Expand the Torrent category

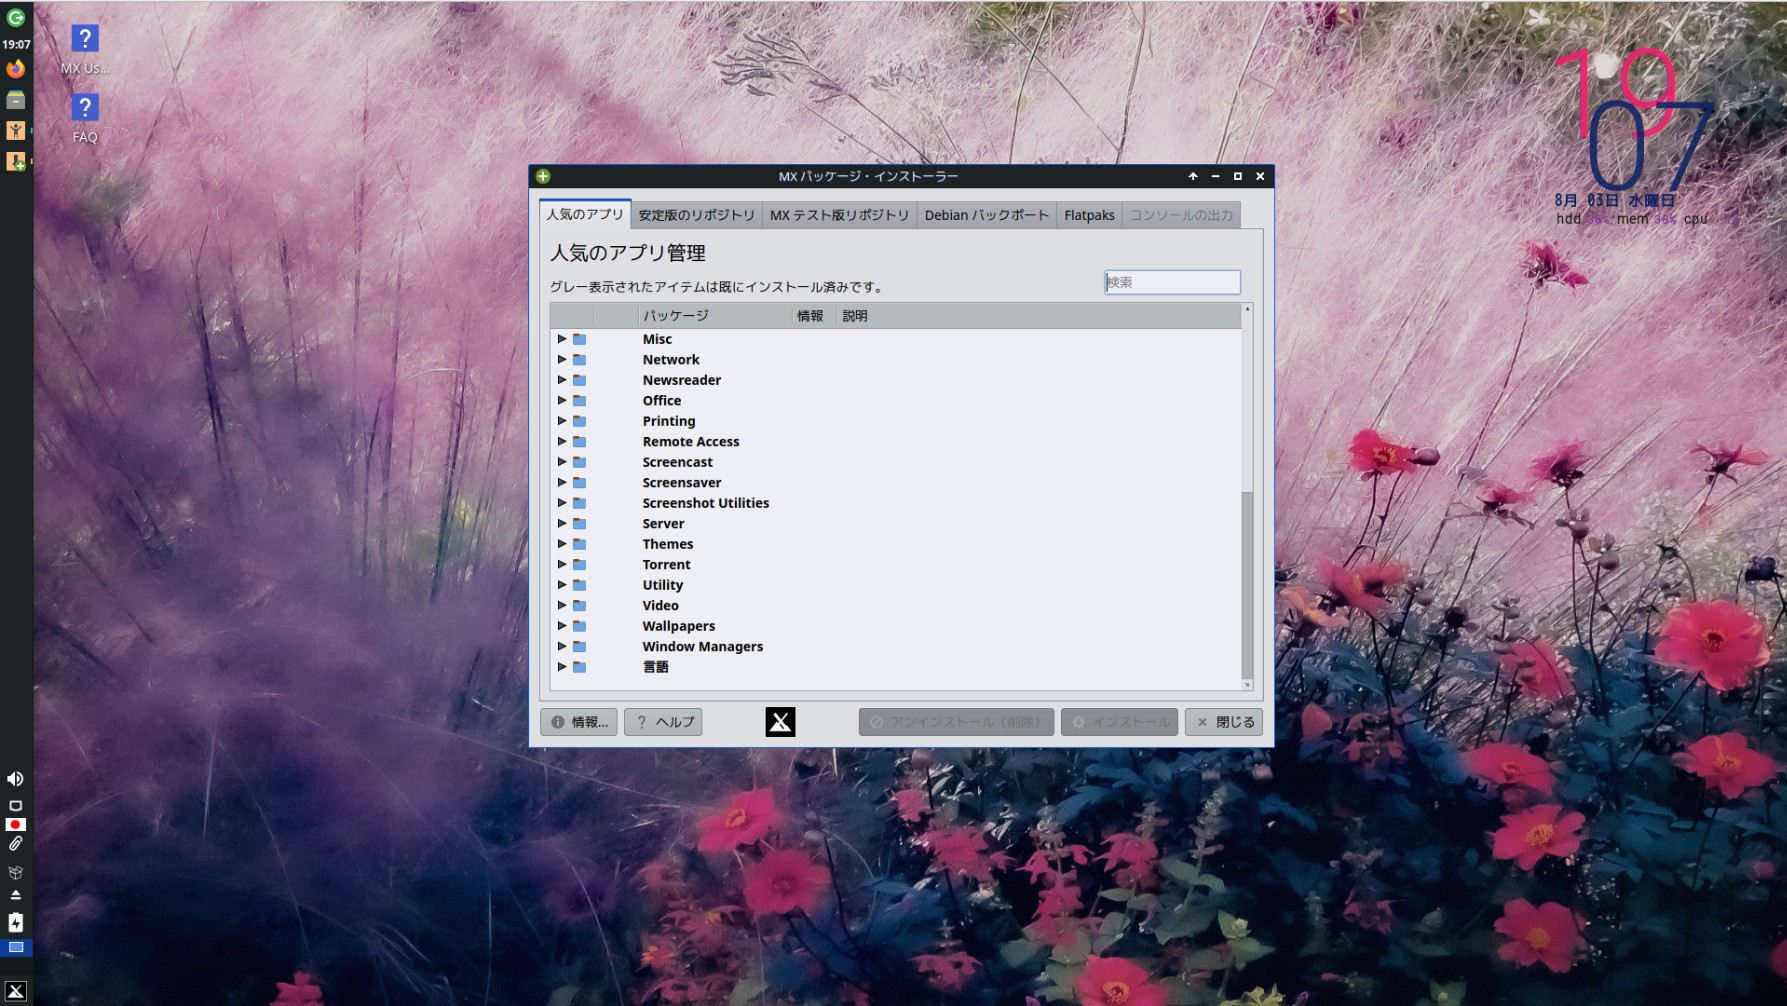562,565
